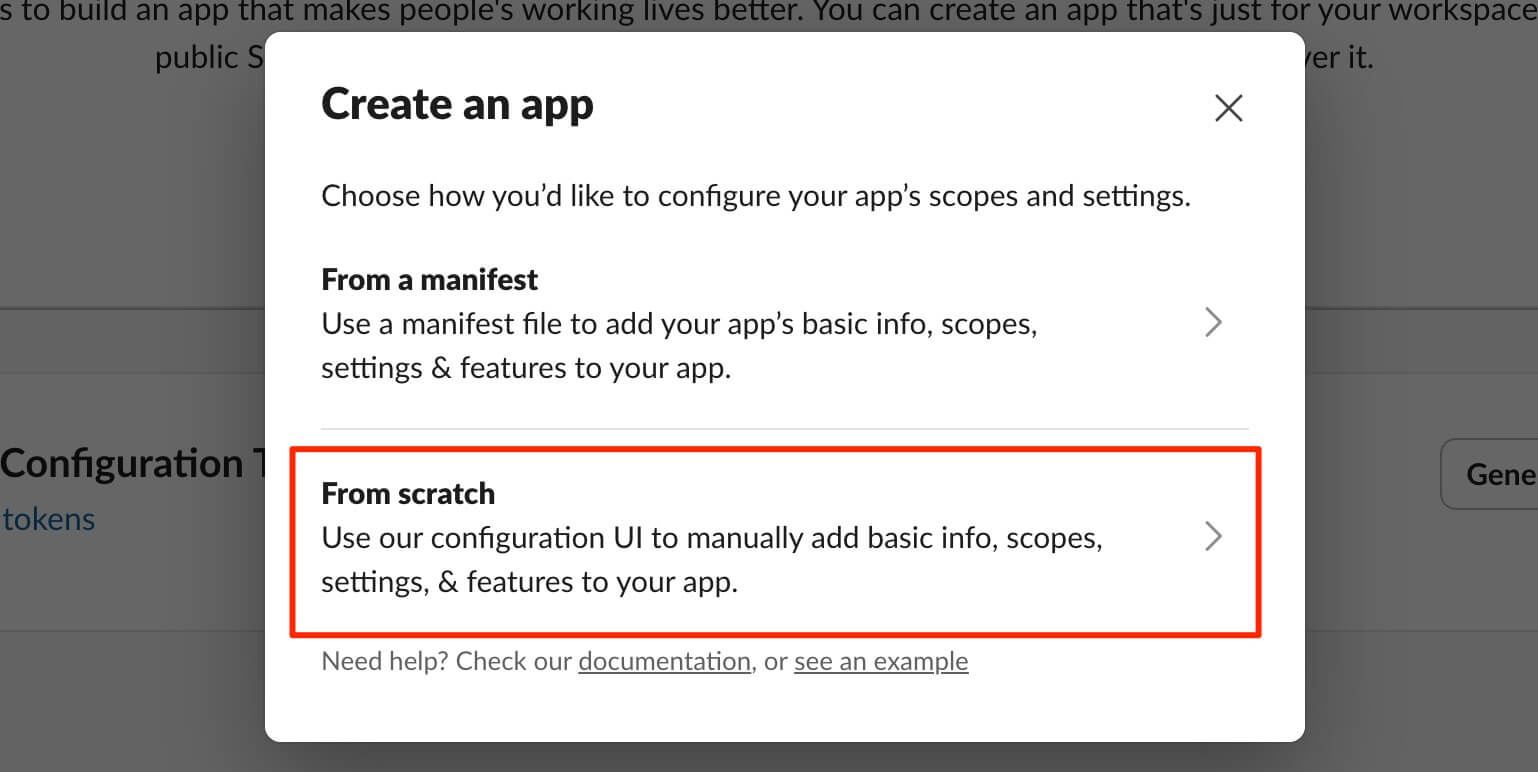Close the Create an app dialog
The image size is (1538, 772).
click(1228, 108)
